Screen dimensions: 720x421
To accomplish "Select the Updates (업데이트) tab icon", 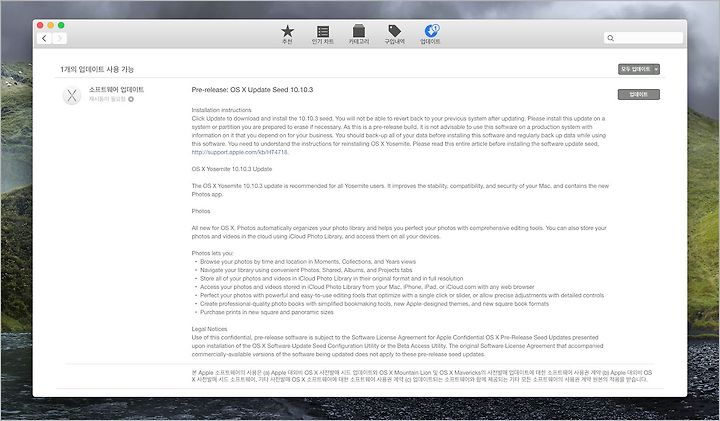I will click(x=431, y=34).
